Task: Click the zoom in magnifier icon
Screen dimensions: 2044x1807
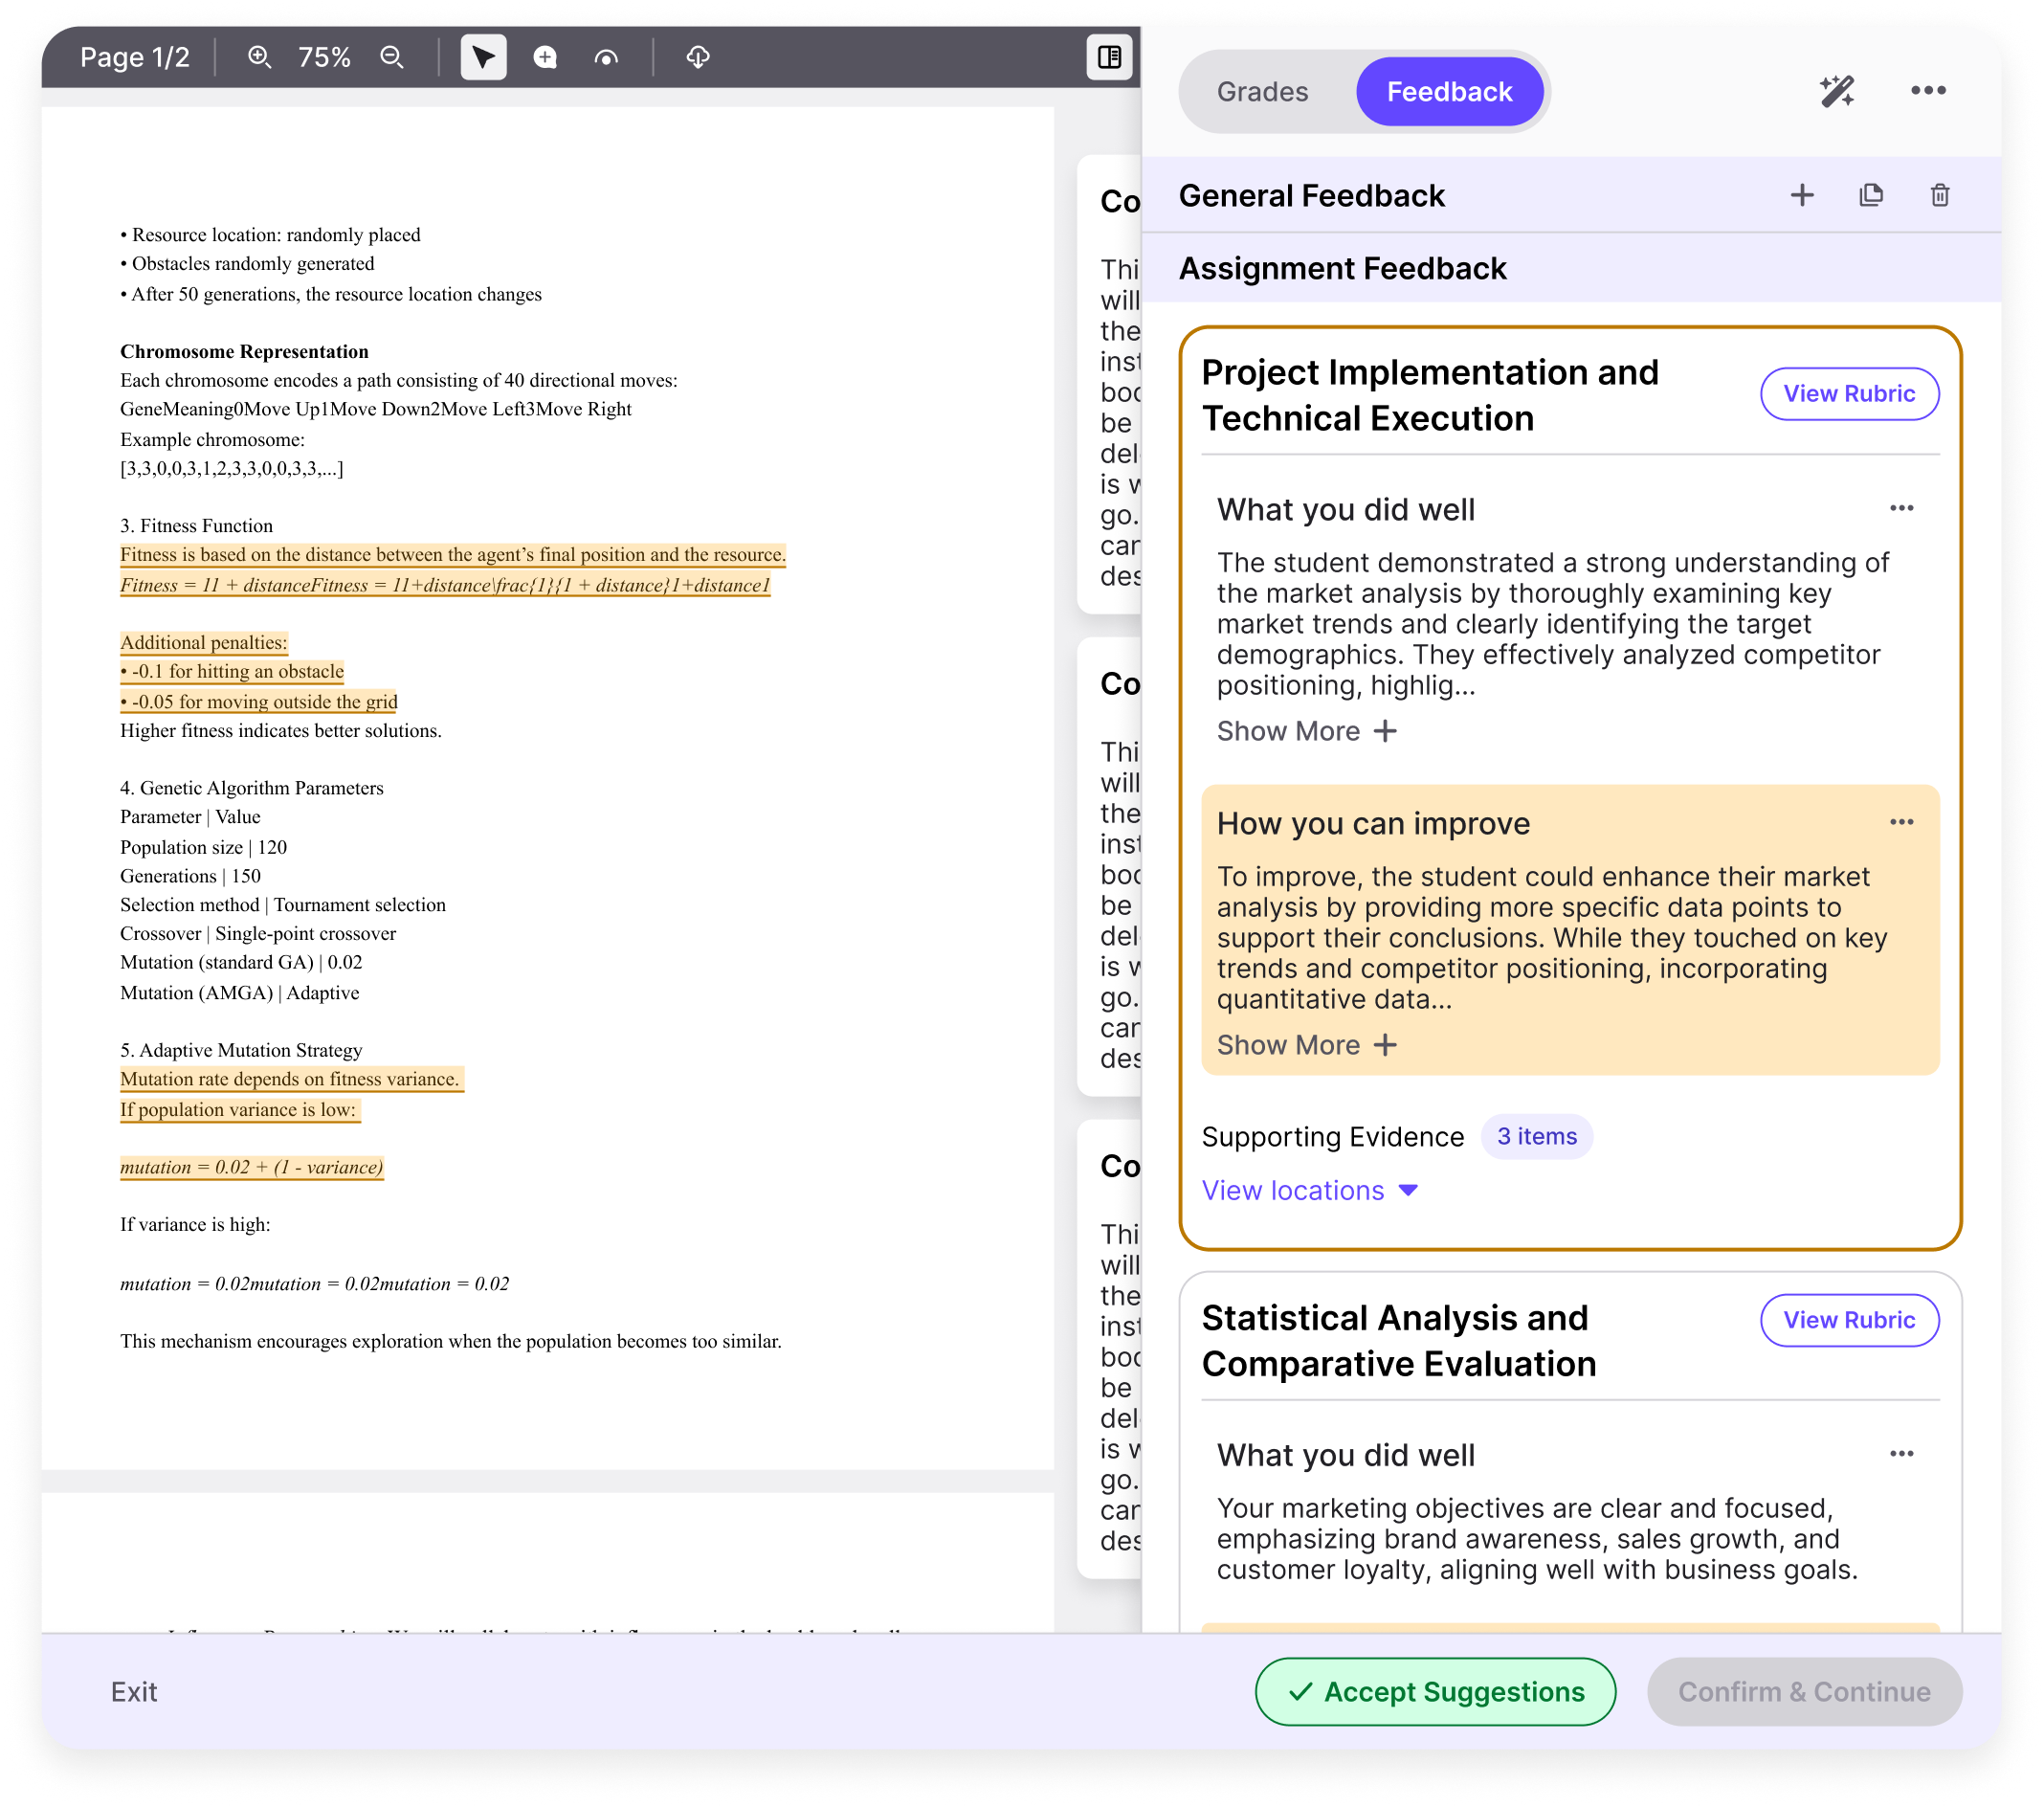Action: tap(259, 57)
